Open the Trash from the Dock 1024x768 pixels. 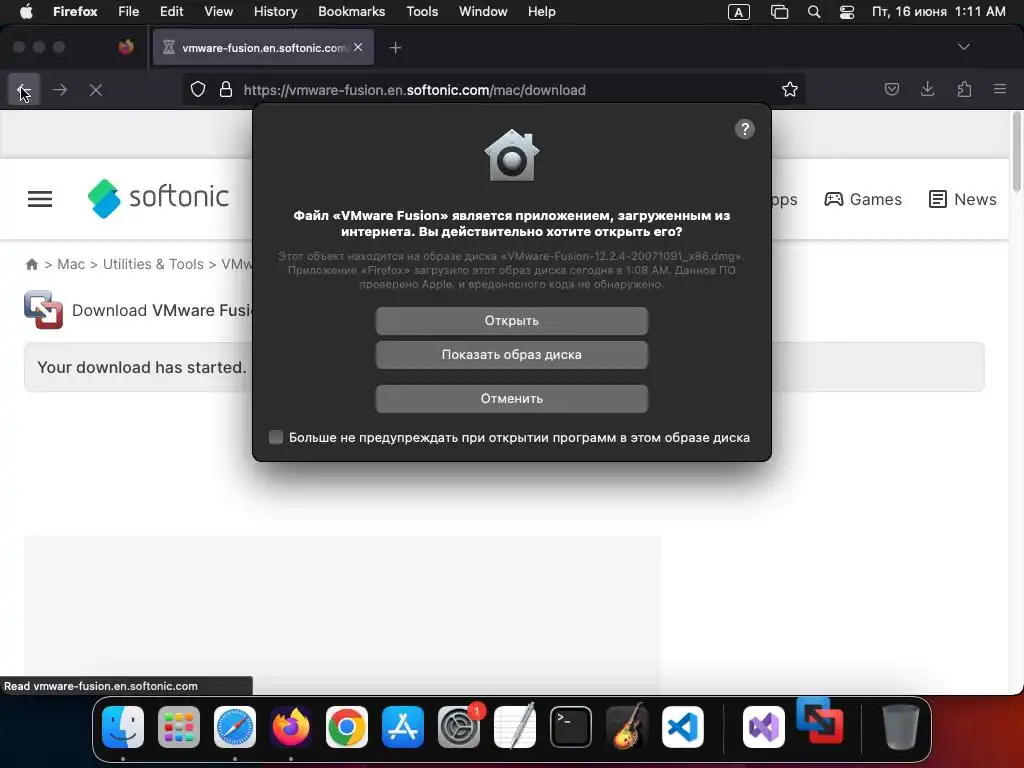click(901, 727)
